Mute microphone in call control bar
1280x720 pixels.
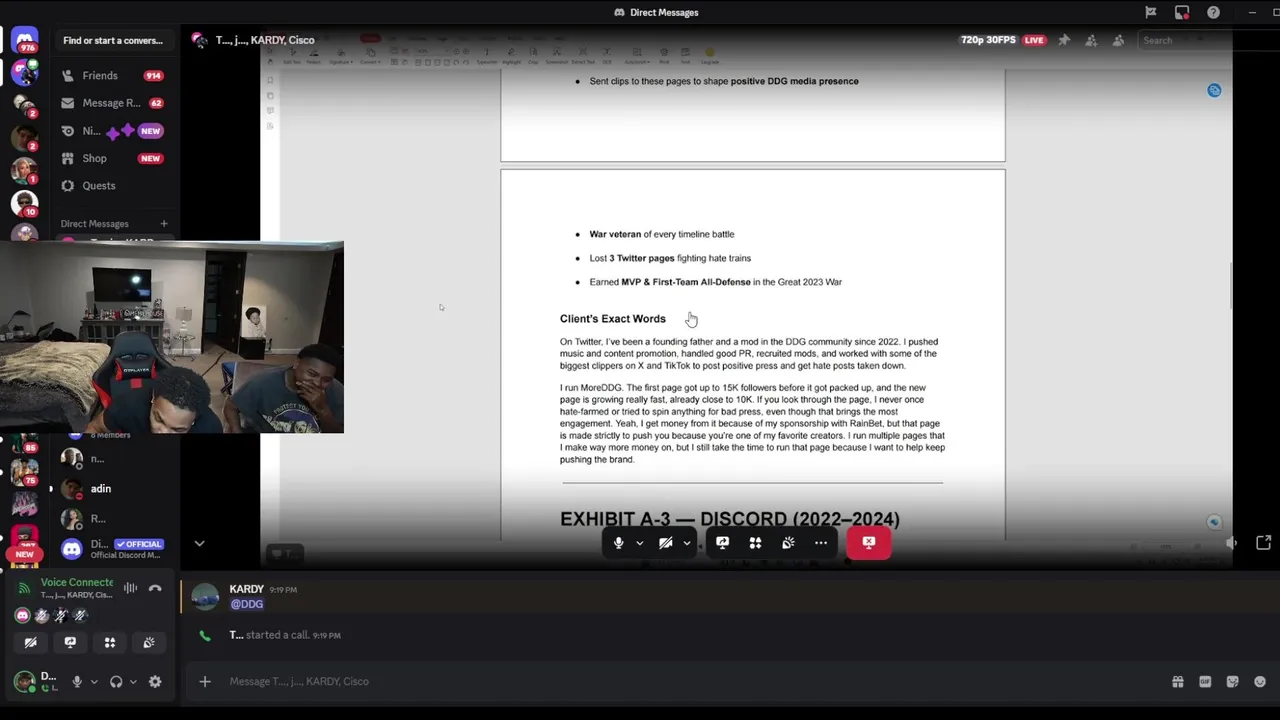(x=619, y=543)
